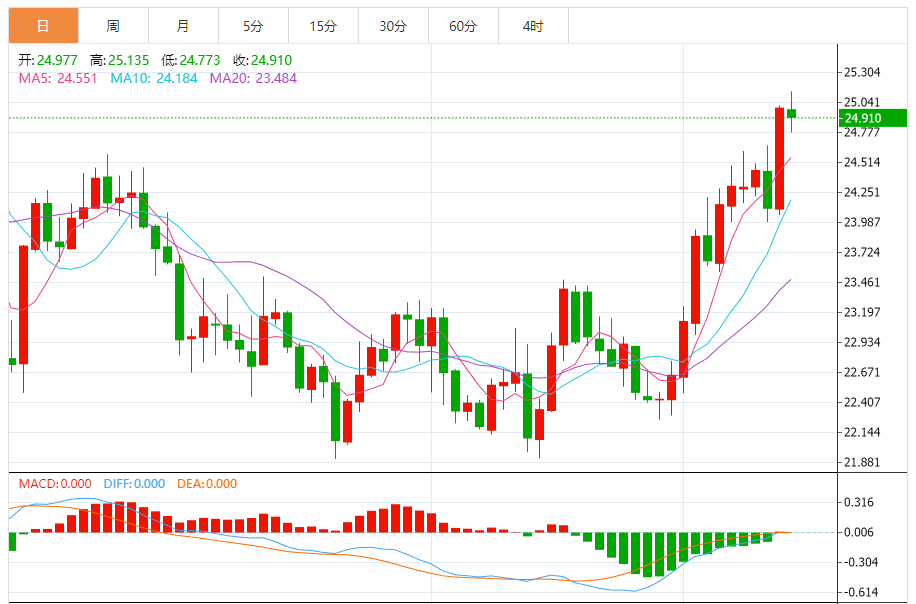Viewport: 916px width, 604px height.
Task: Open the 60分 timeframe tab
Action: point(464,26)
